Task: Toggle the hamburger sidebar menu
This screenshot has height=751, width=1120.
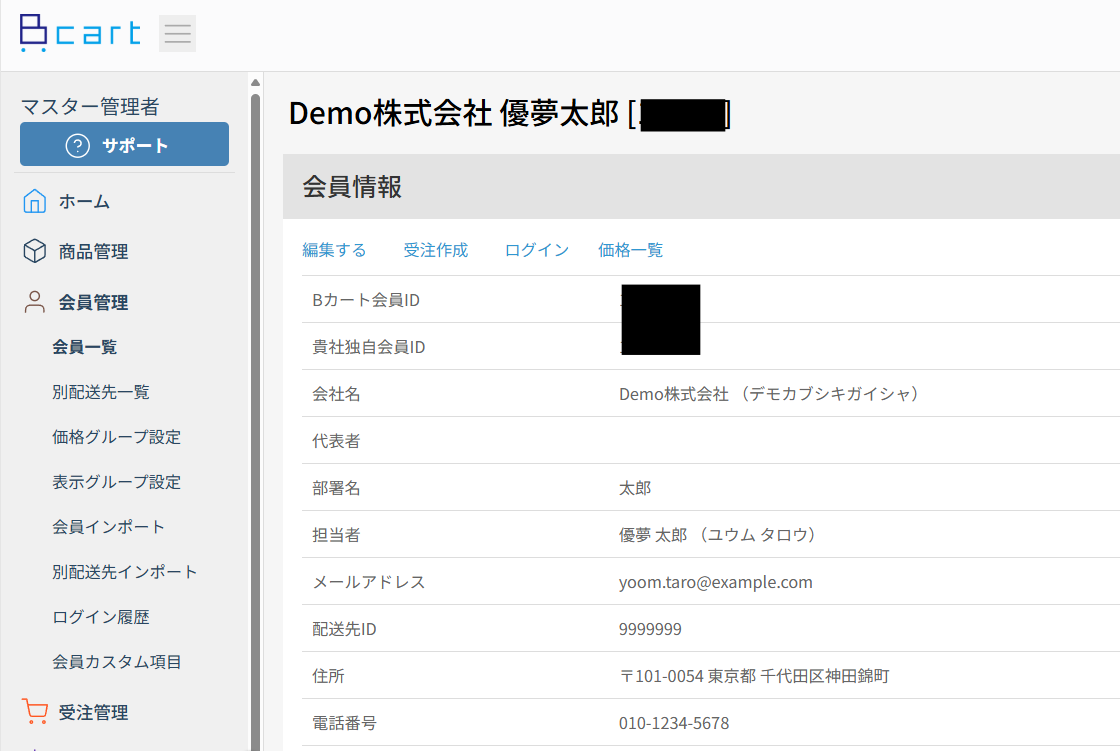Action: pos(177,34)
